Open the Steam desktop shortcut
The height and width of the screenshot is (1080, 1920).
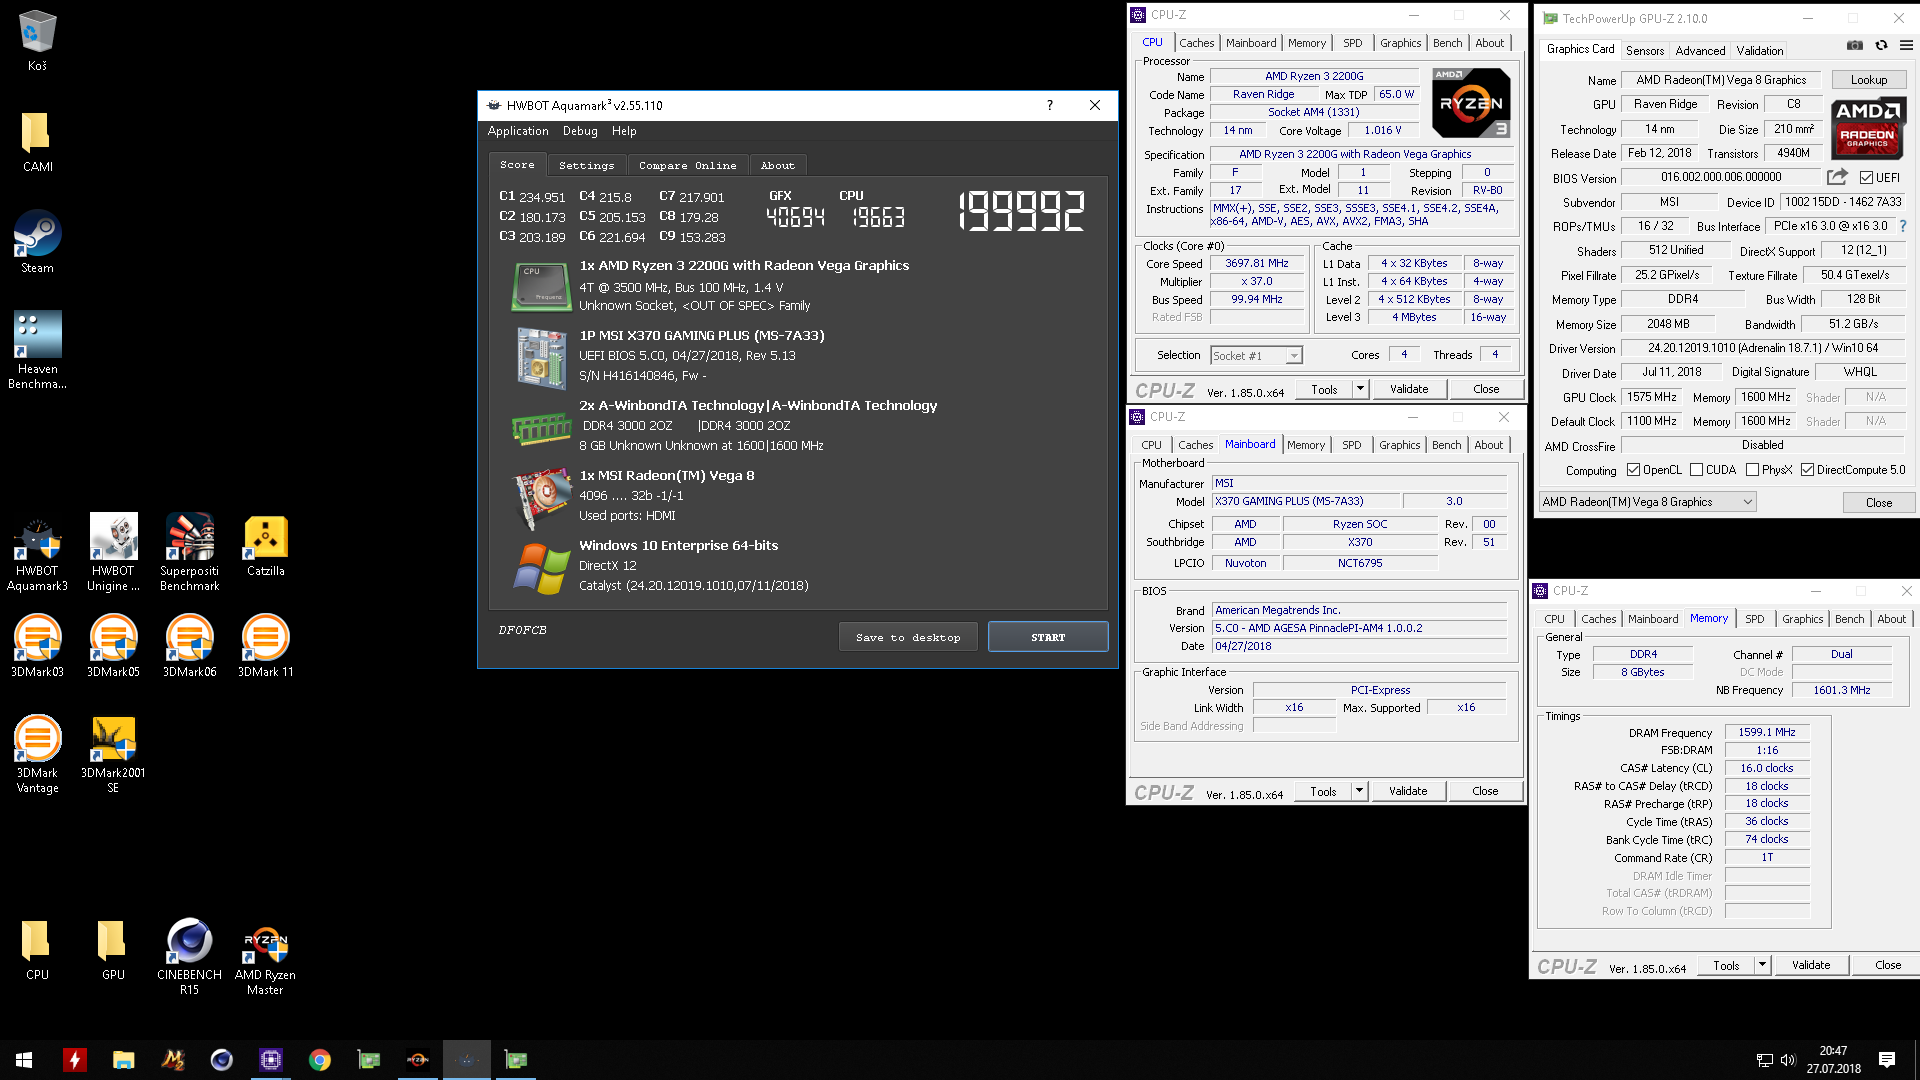[37, 241]
